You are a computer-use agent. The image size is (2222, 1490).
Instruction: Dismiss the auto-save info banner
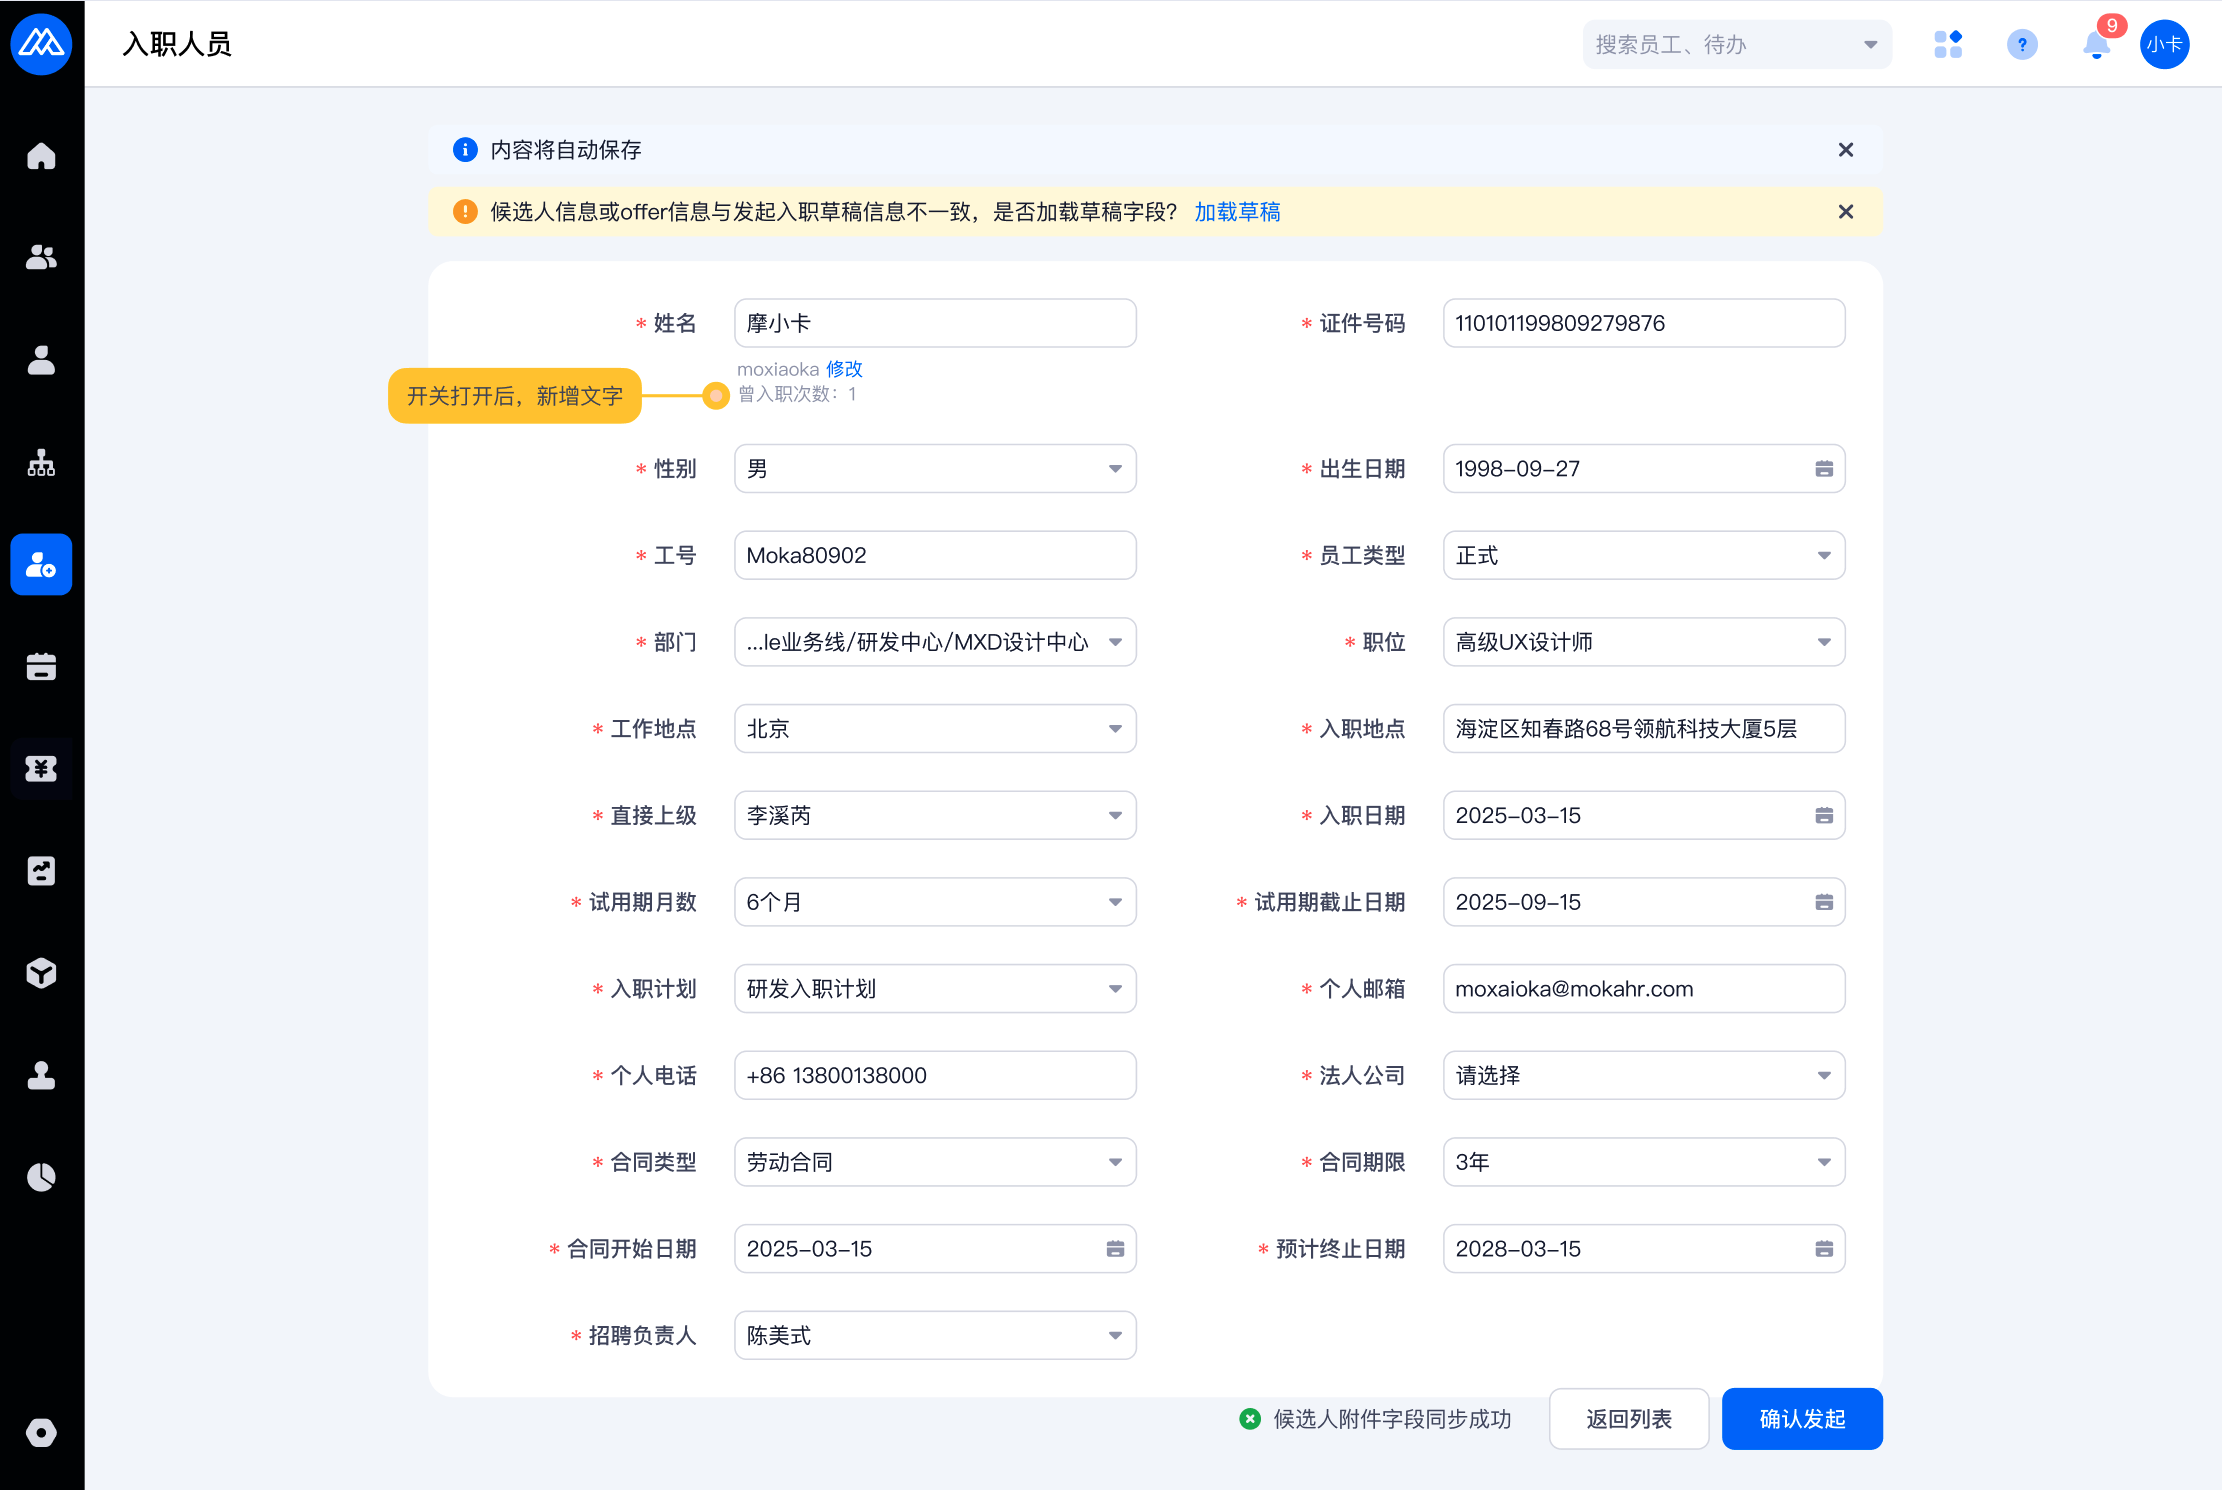coord(1846,150)
